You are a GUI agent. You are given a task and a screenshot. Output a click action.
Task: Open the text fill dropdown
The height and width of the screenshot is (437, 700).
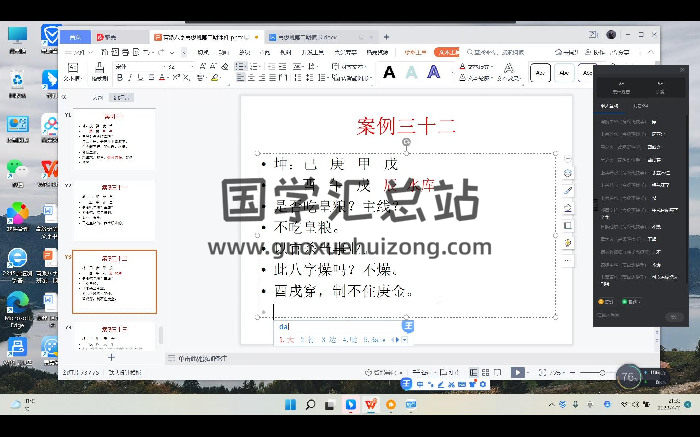(477, 67)
